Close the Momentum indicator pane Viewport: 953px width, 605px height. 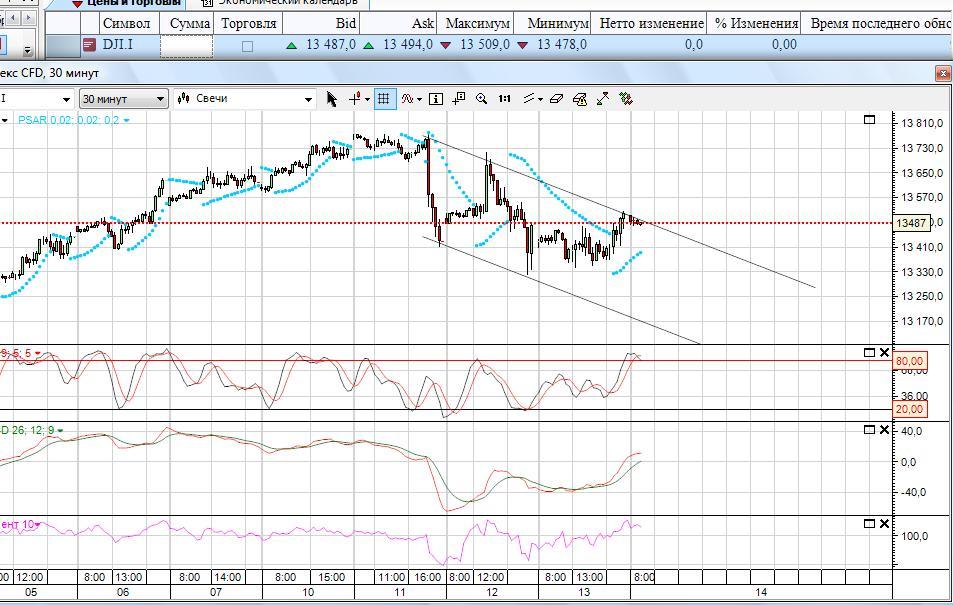click(884, 524)
